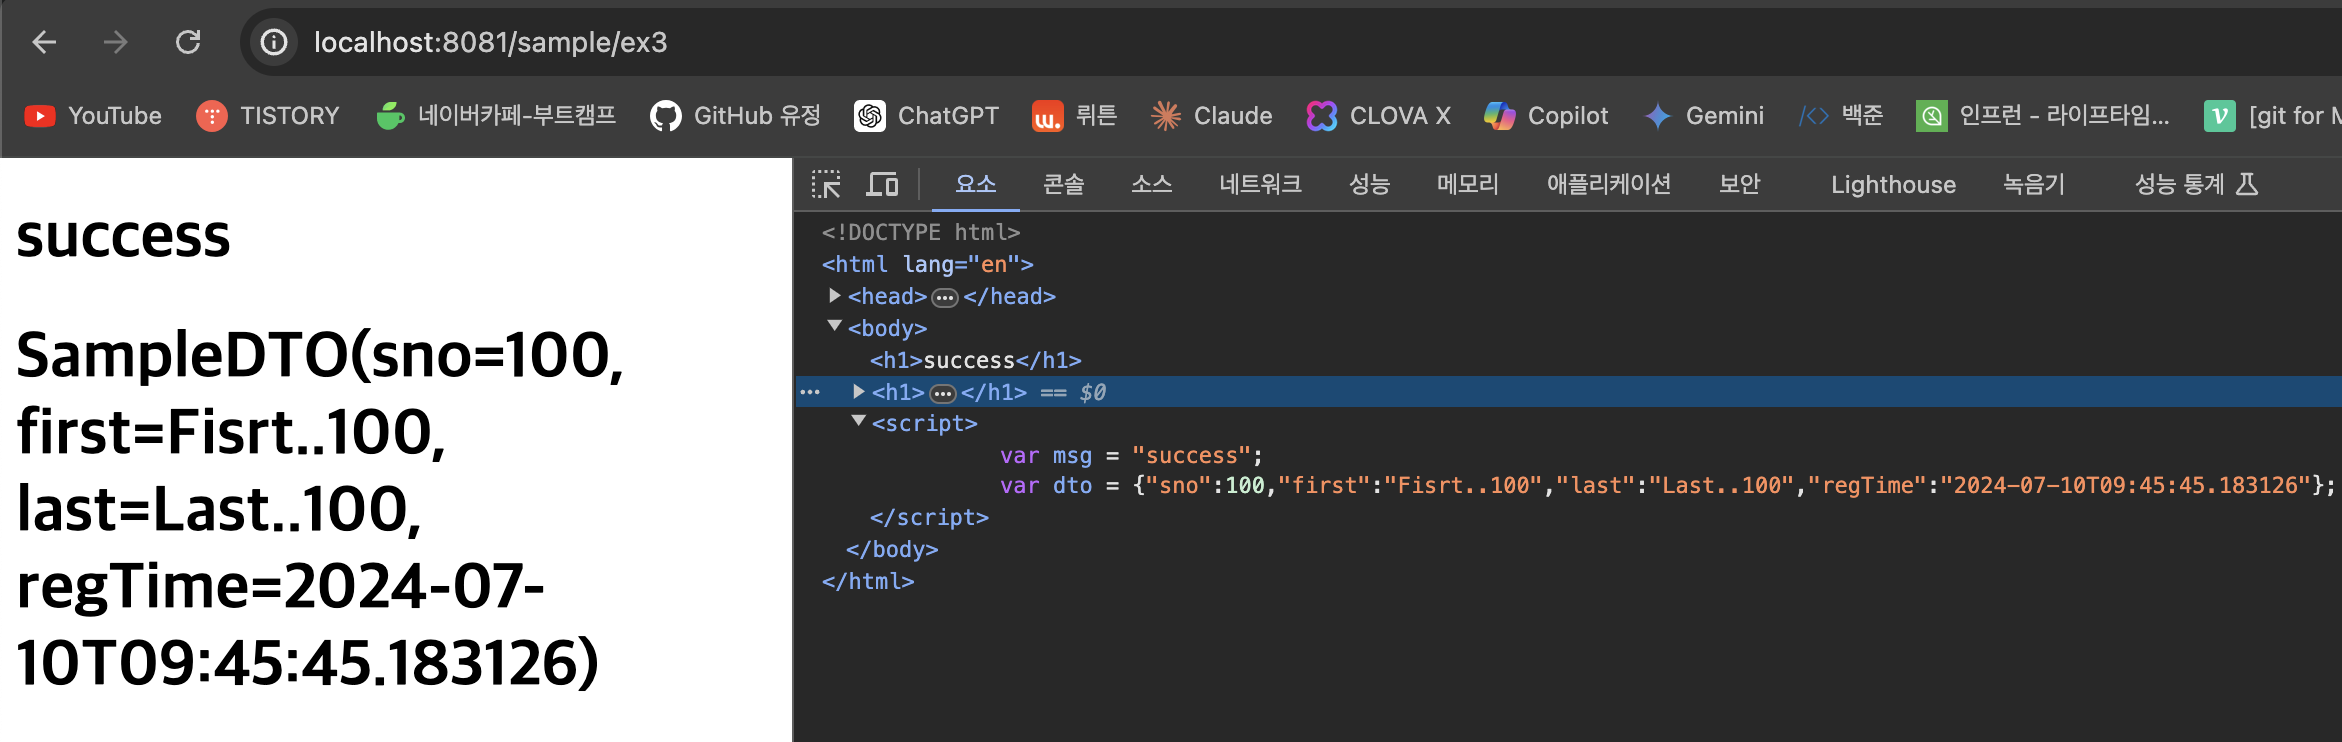This screenshot has height=742, width=2342.
Task: Open the 백준 bookmark
Action: pos(1840,116)
